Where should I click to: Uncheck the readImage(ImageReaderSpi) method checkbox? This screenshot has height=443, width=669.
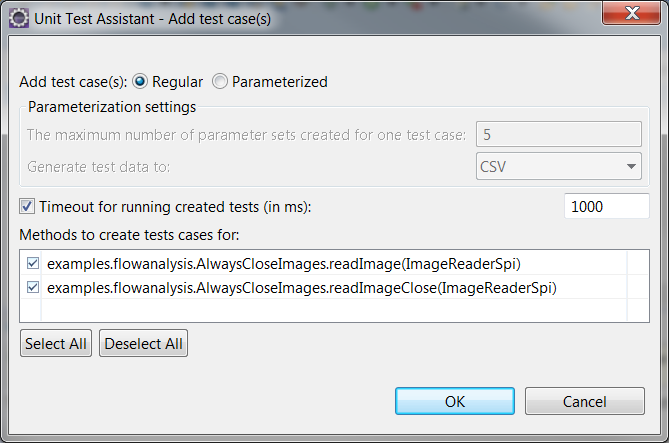pyautogui.click(x=33, y=263)
